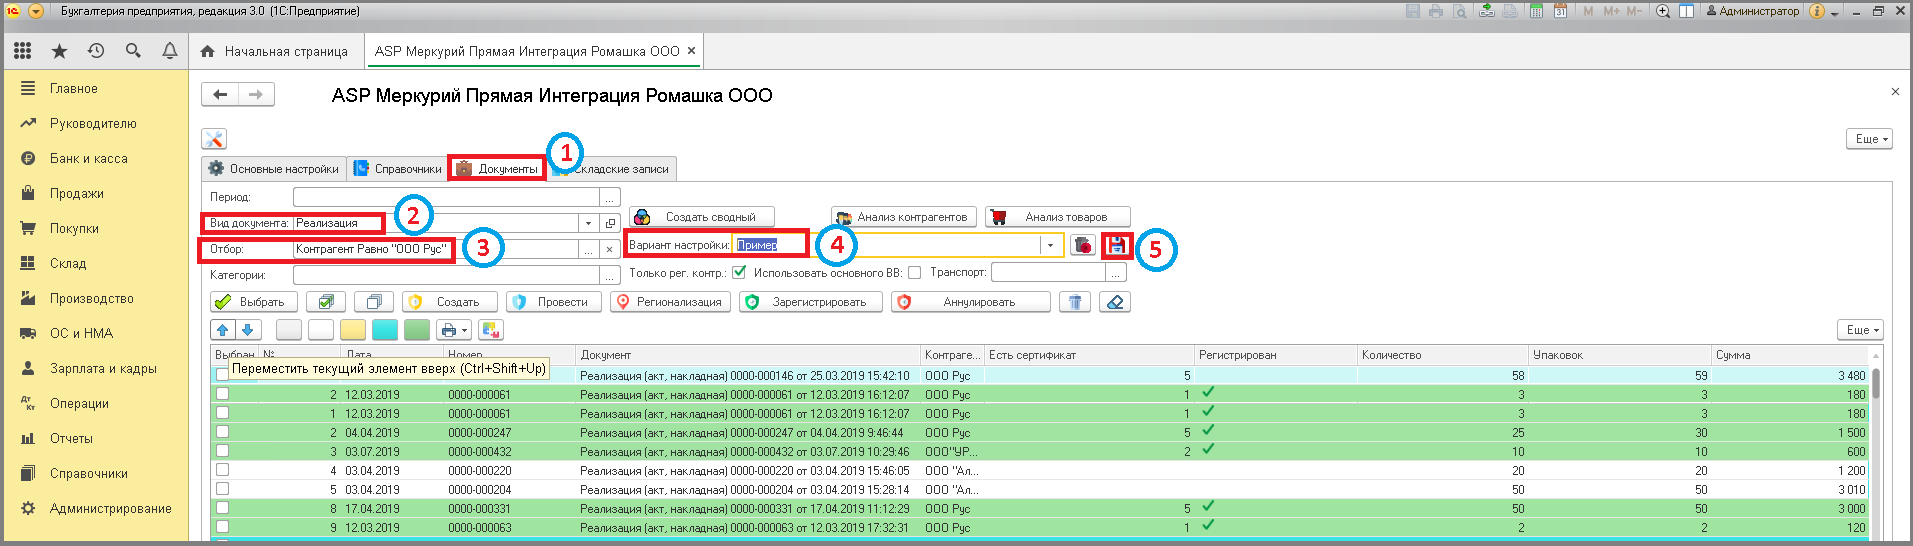Open Favorites star icon

59,50
